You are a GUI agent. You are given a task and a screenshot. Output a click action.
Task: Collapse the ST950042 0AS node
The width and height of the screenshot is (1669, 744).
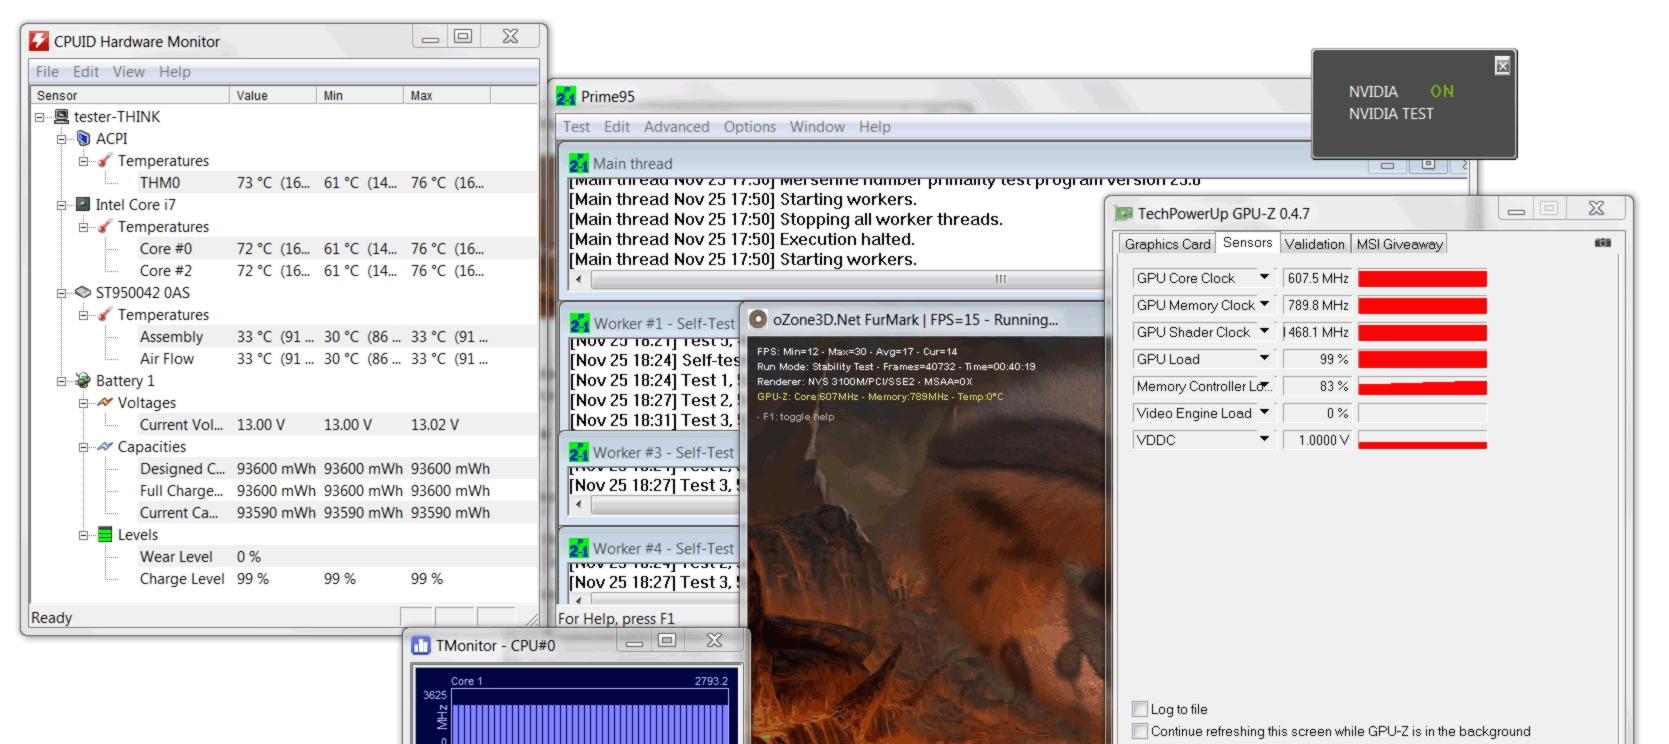[x=62, y=293]
